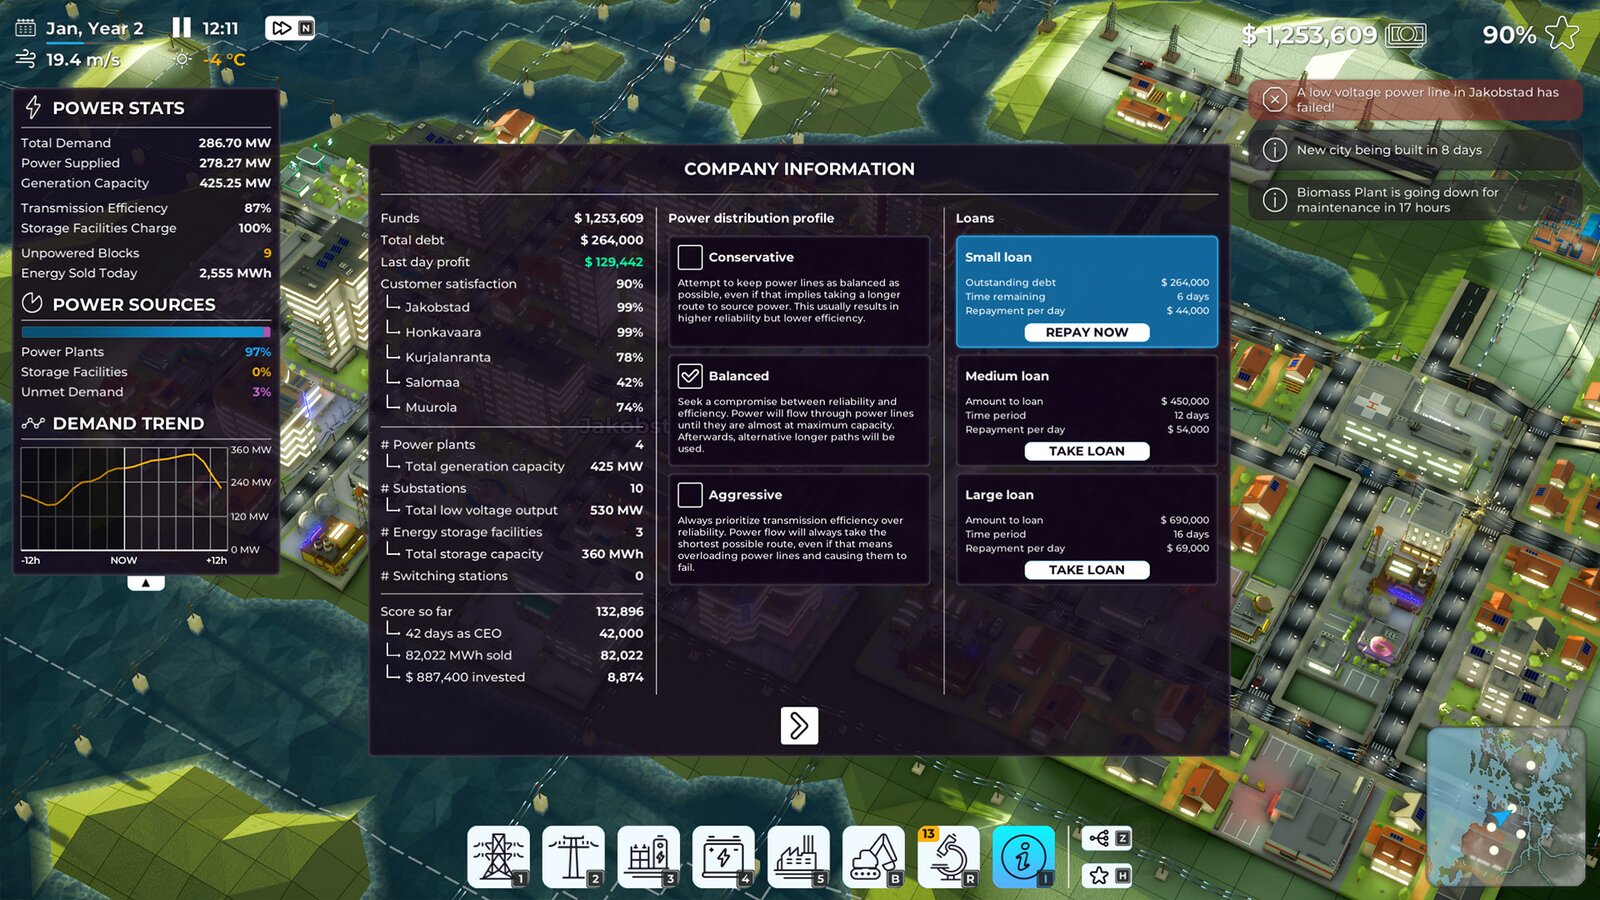Open the substation build tool
Image resolution: width=1600 pixels, height=900 pixels.
[648, 856]
